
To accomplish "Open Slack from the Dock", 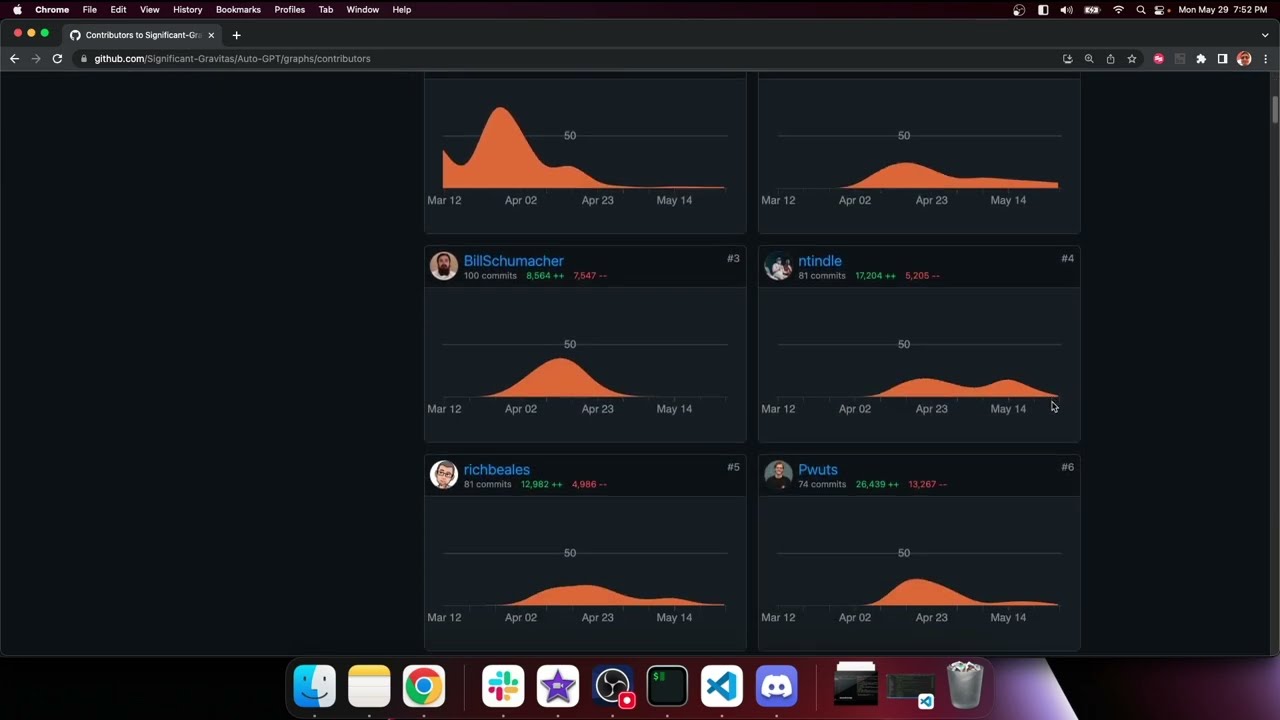I will (503, 687).
